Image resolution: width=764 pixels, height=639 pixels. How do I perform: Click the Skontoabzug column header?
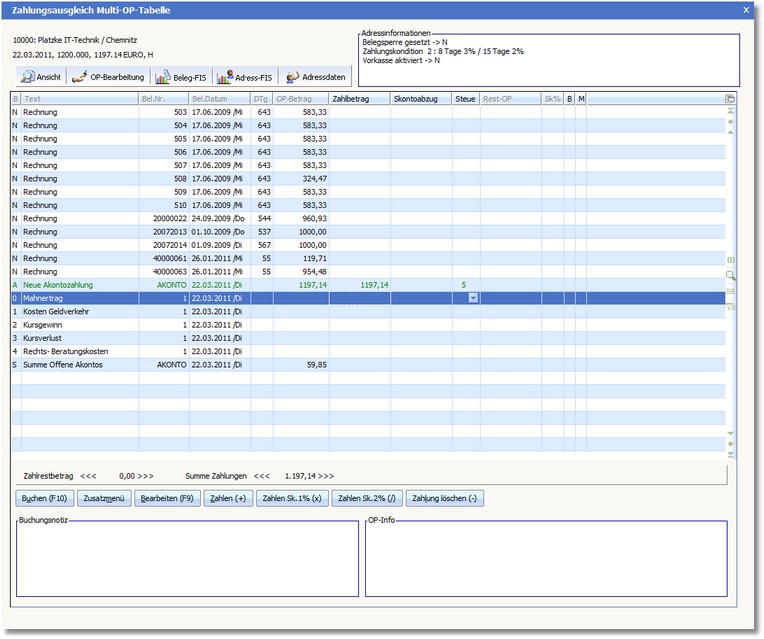coord(420,99)
